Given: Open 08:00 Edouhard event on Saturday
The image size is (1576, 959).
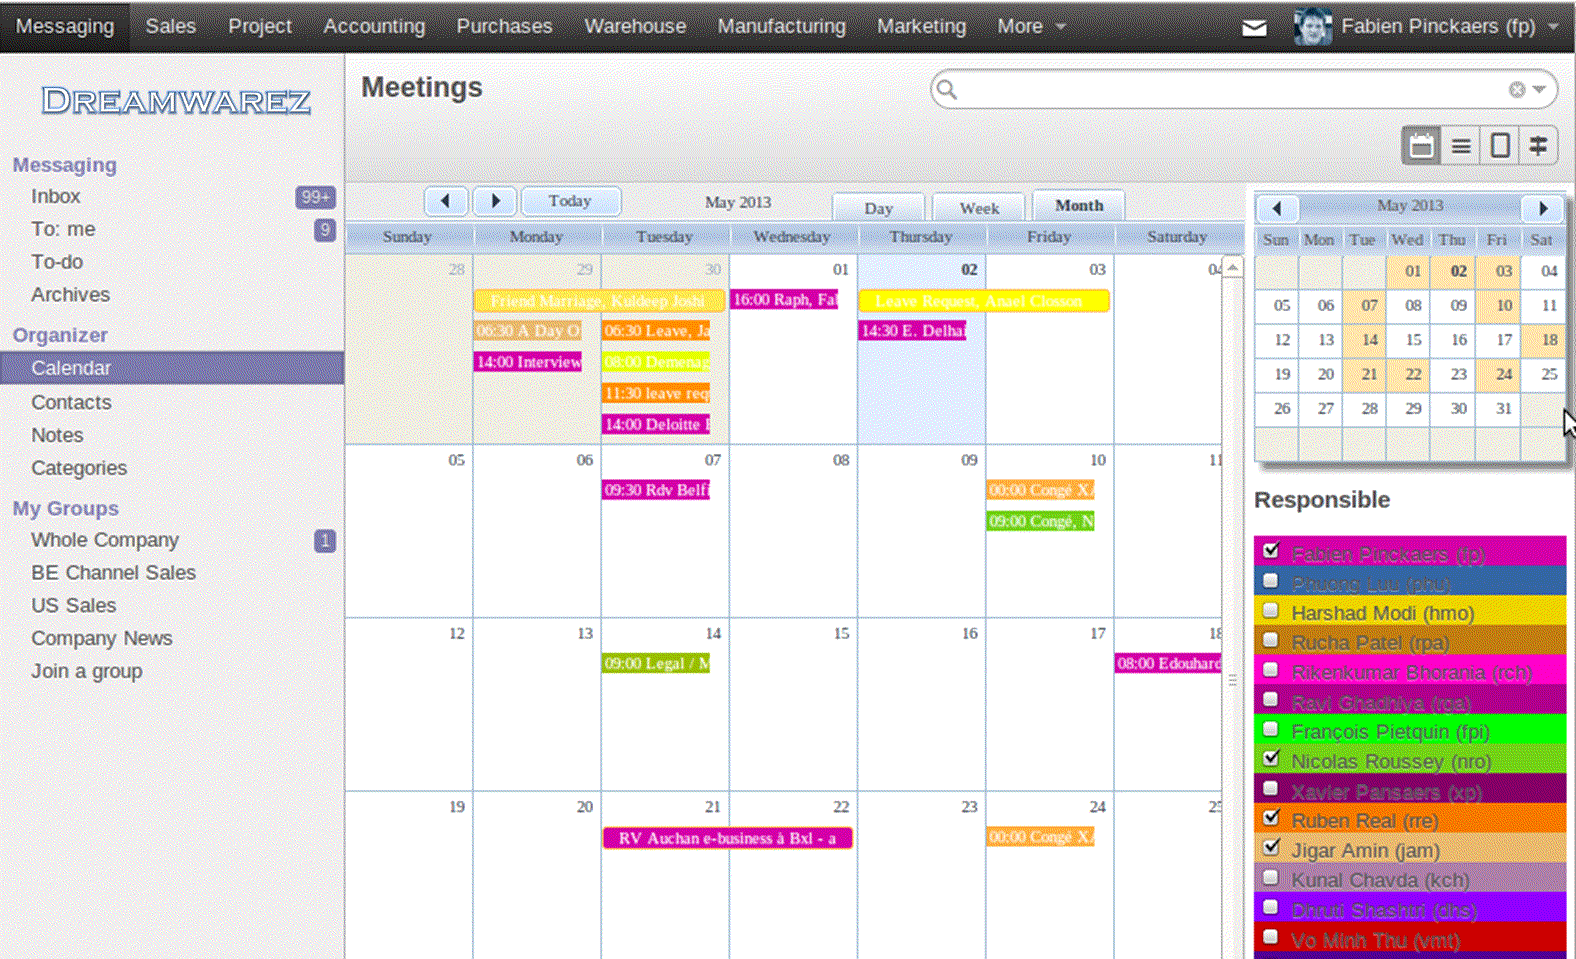Looking at the screenshot, I should click(x=1168, y=663).
